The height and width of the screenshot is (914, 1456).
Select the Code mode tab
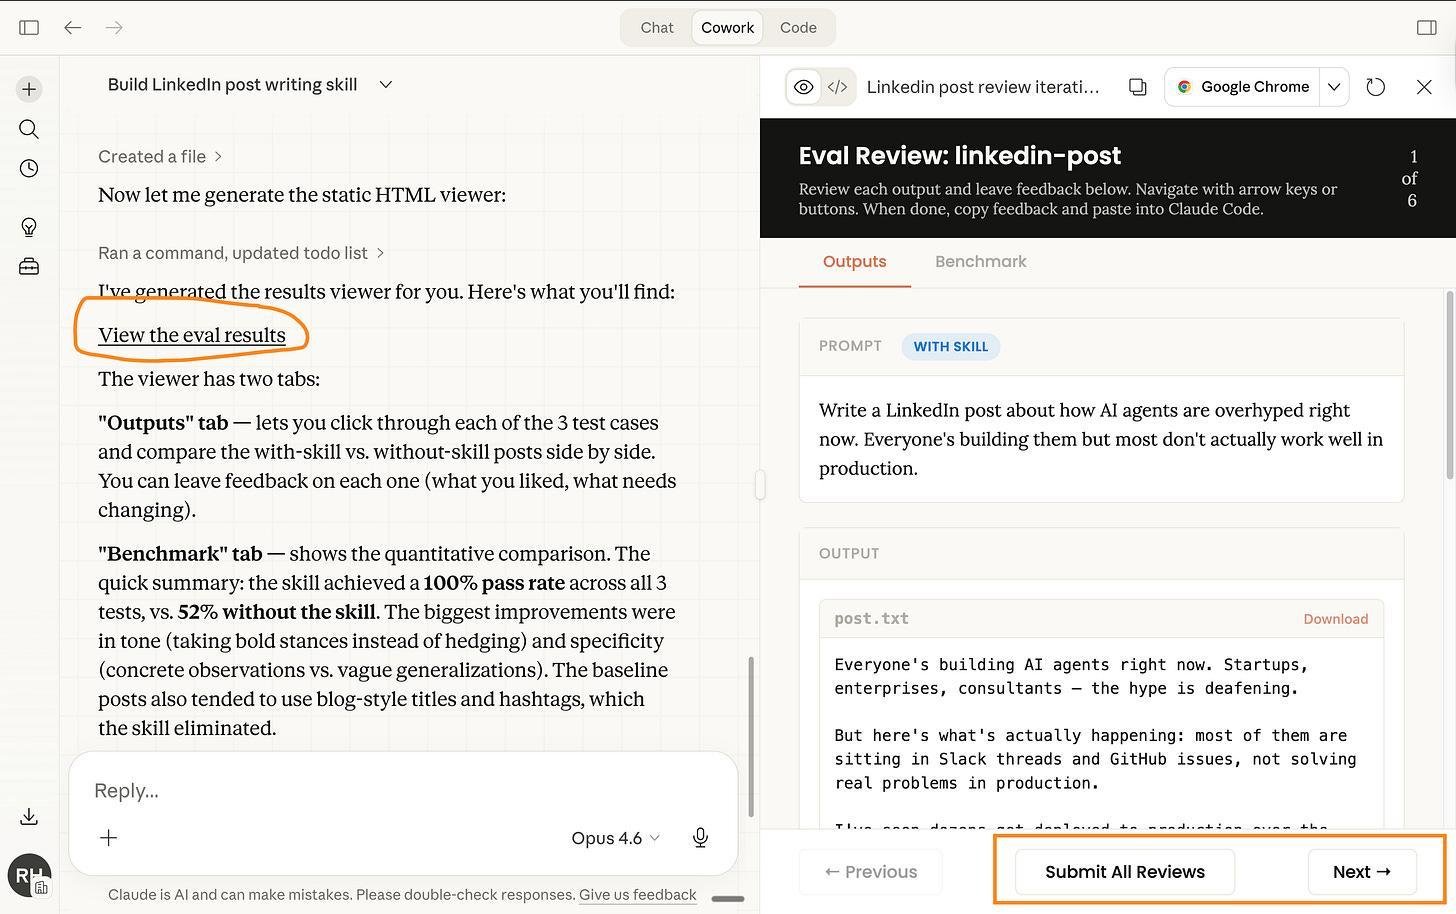(798, 28)
